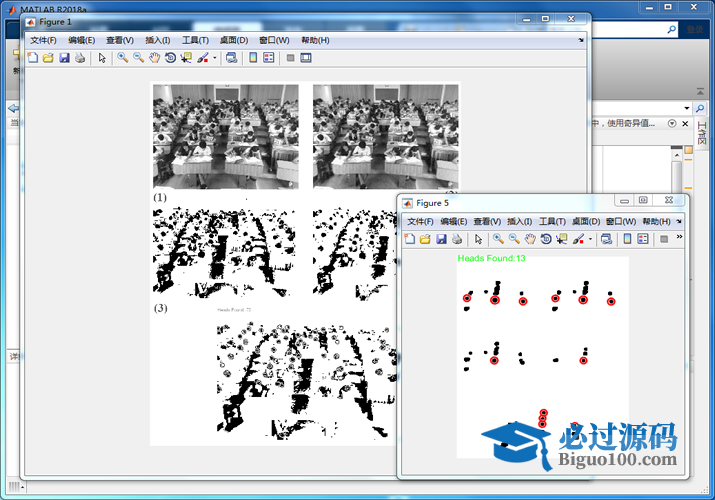The image size is (715, 500).
Task: Open 桌面(D) menu in Figure 1
Action: point(234,40)
